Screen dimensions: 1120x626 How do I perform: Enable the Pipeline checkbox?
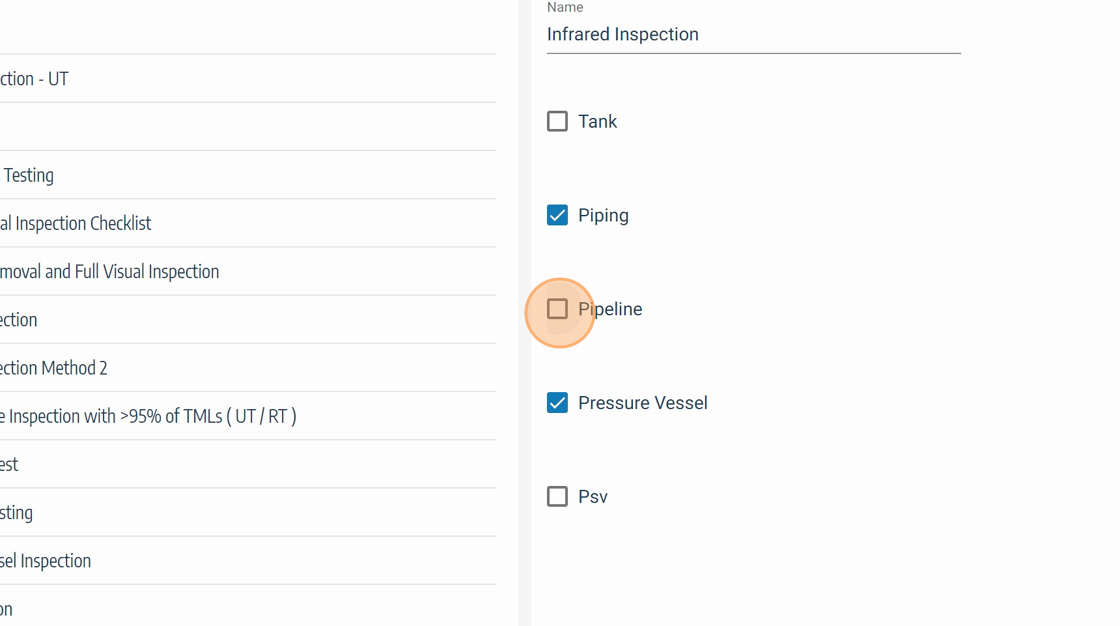tap(557, 309)
